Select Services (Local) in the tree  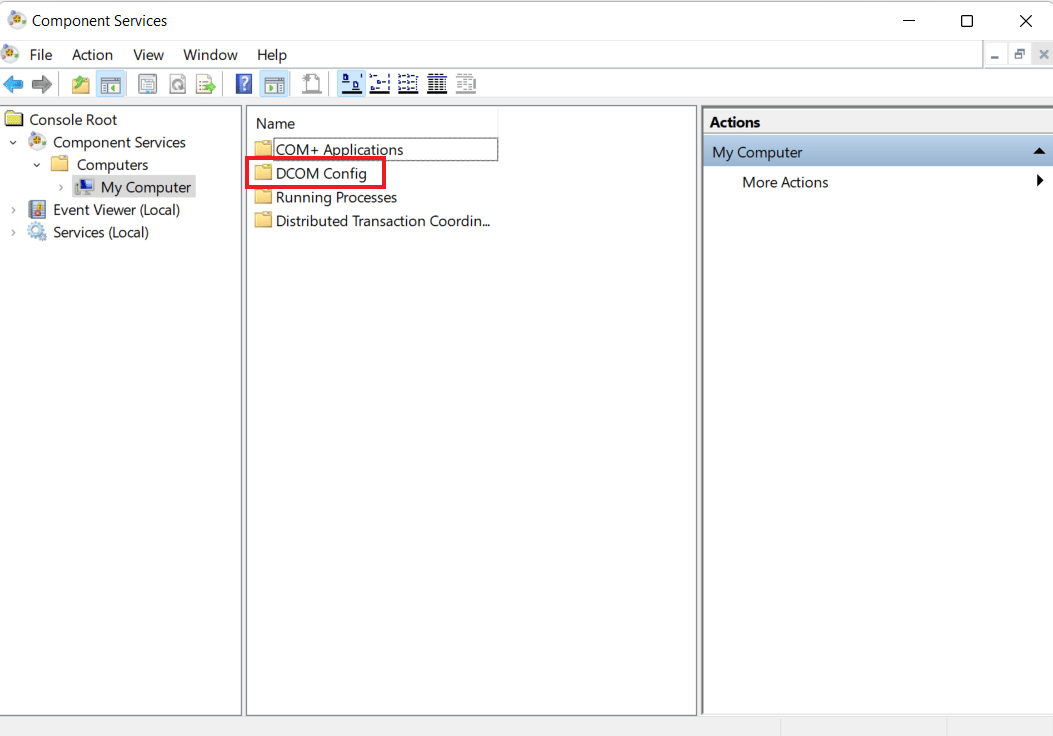tap(101, 232)
